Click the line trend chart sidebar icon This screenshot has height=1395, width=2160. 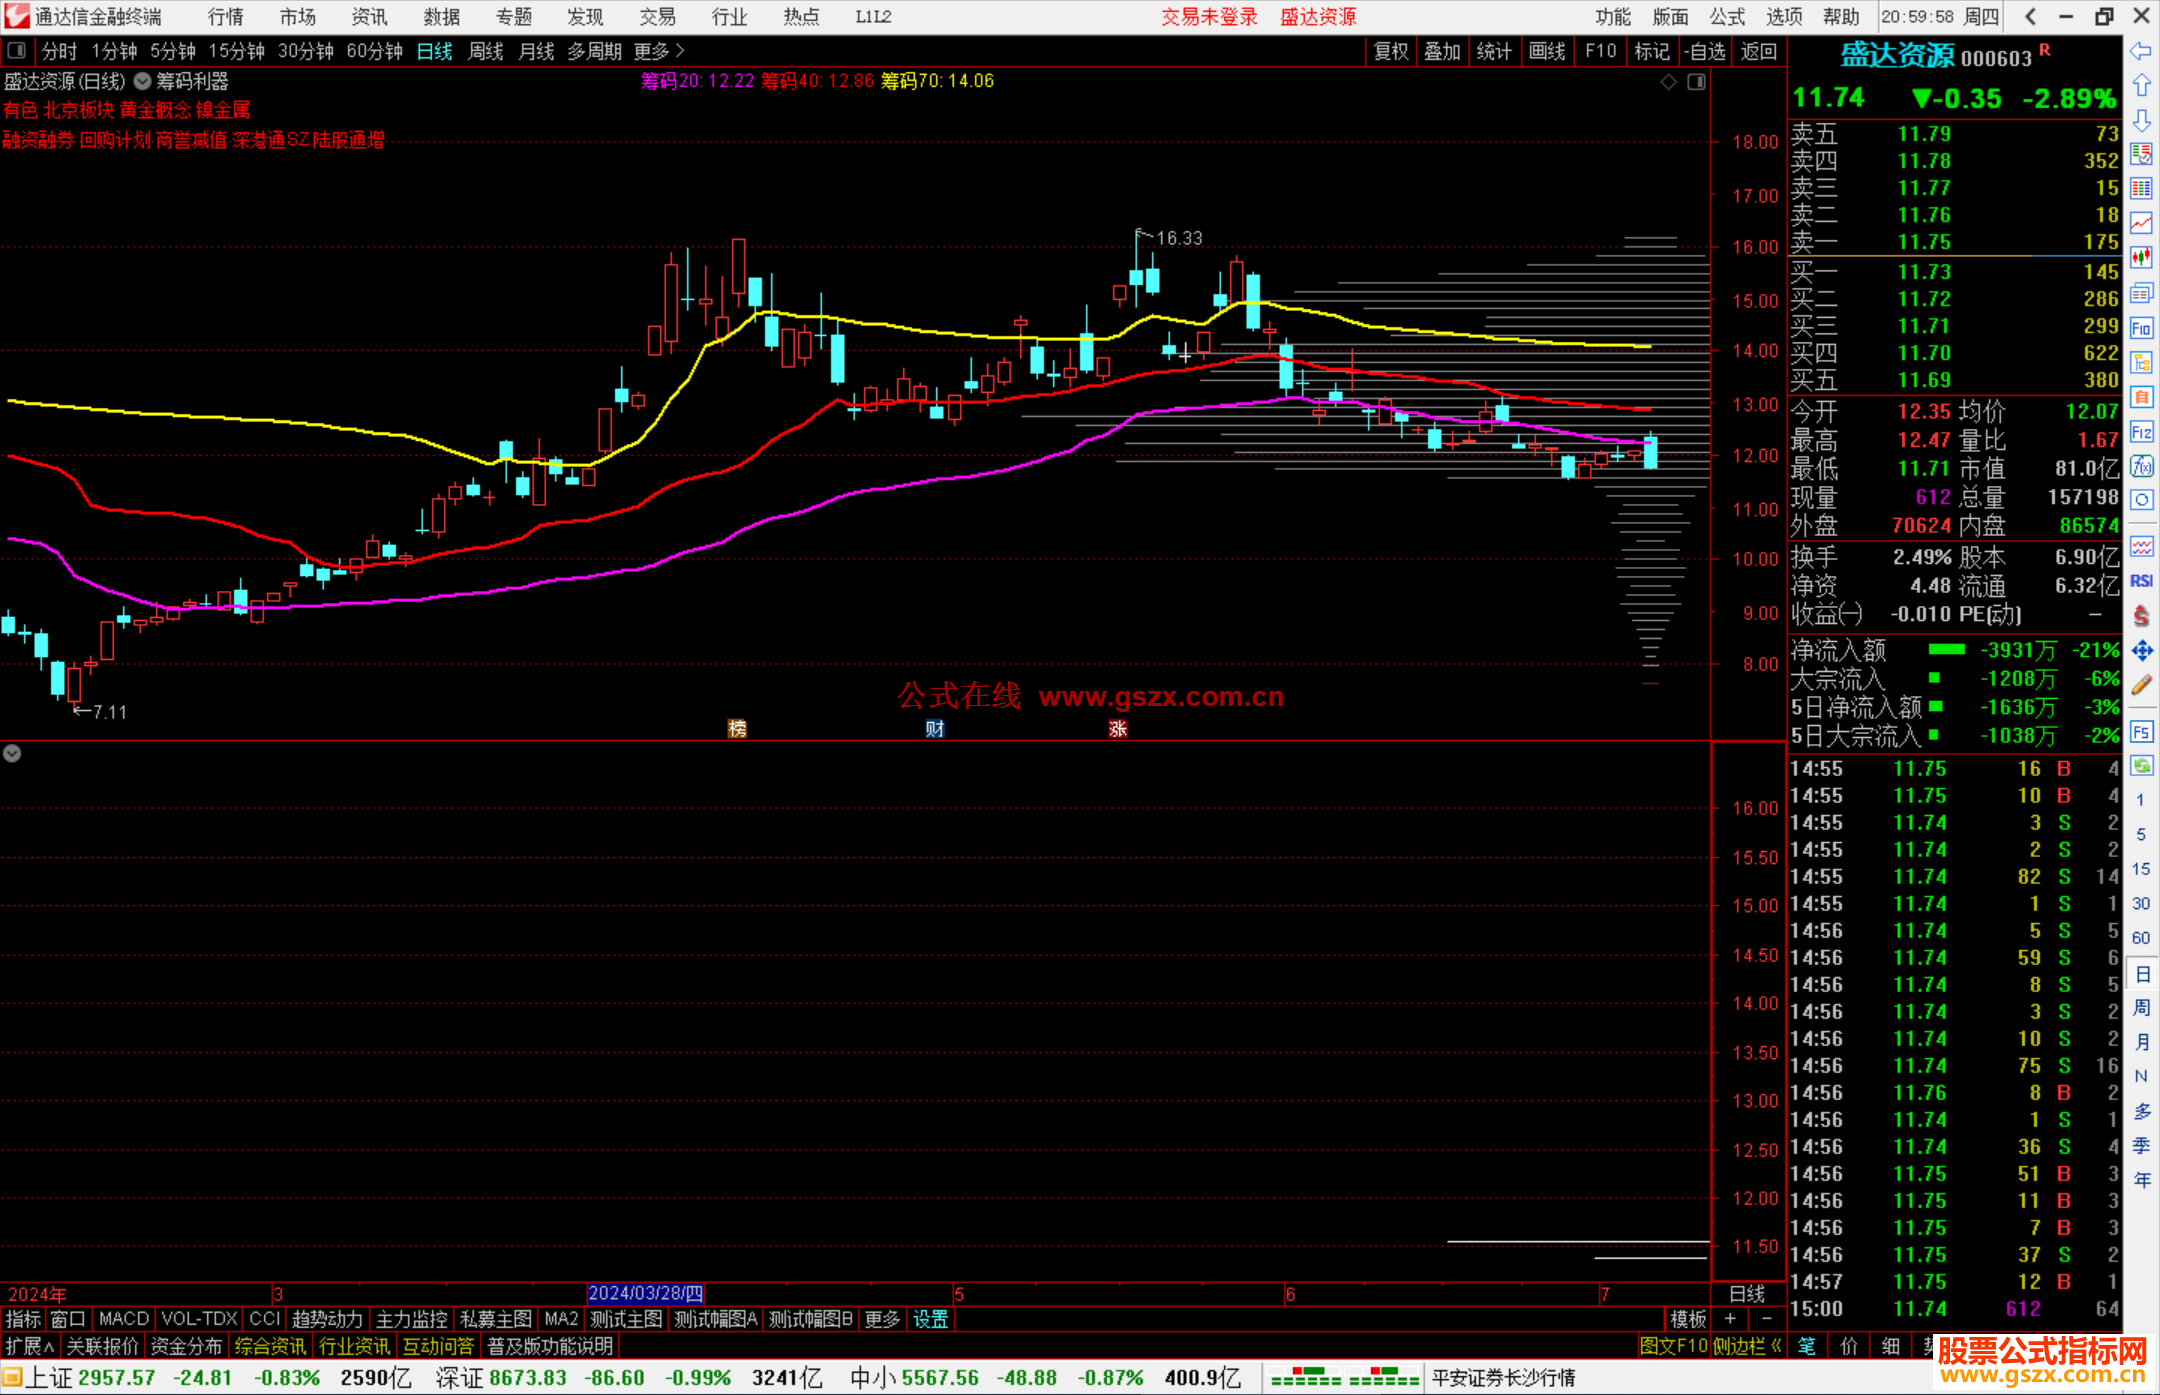2141,223
